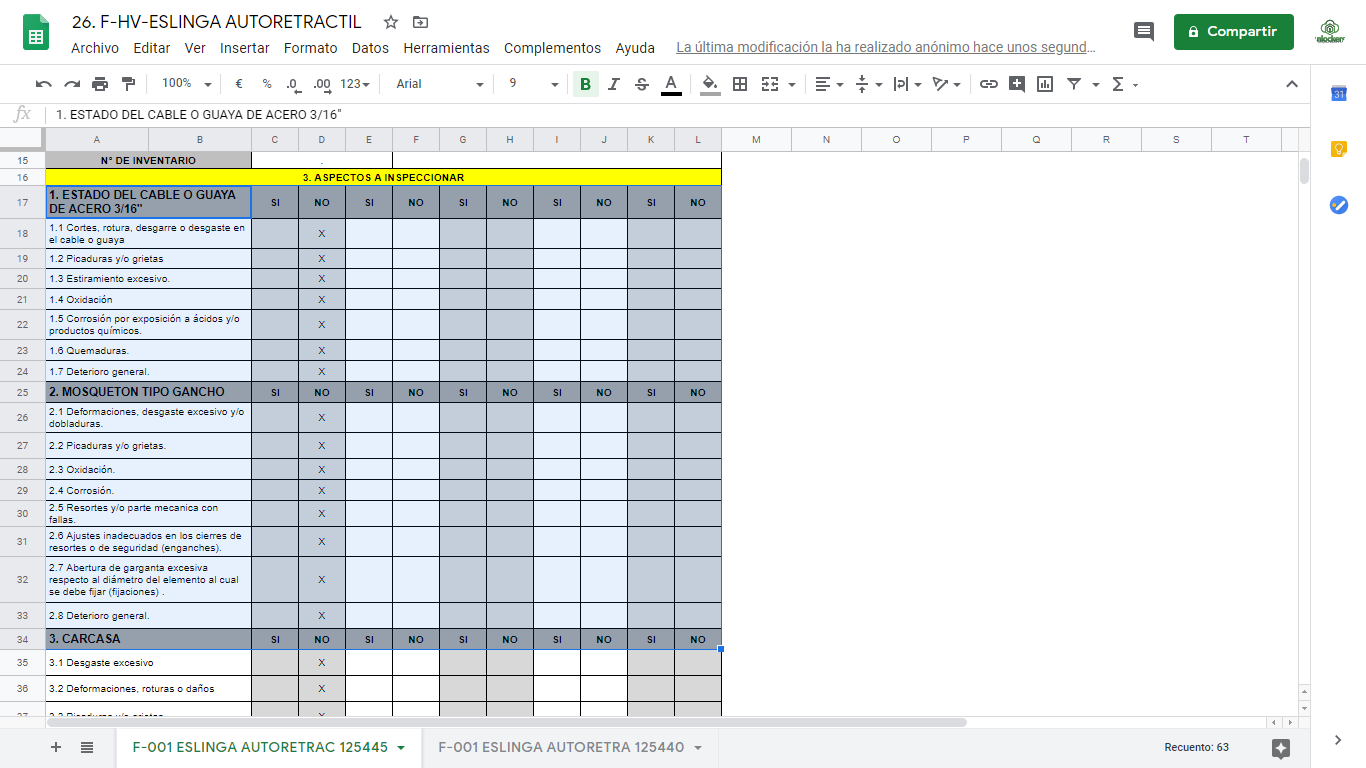Open cell borders options
Viewport: 1366px width, 768px height.
(x=740, y=84)
